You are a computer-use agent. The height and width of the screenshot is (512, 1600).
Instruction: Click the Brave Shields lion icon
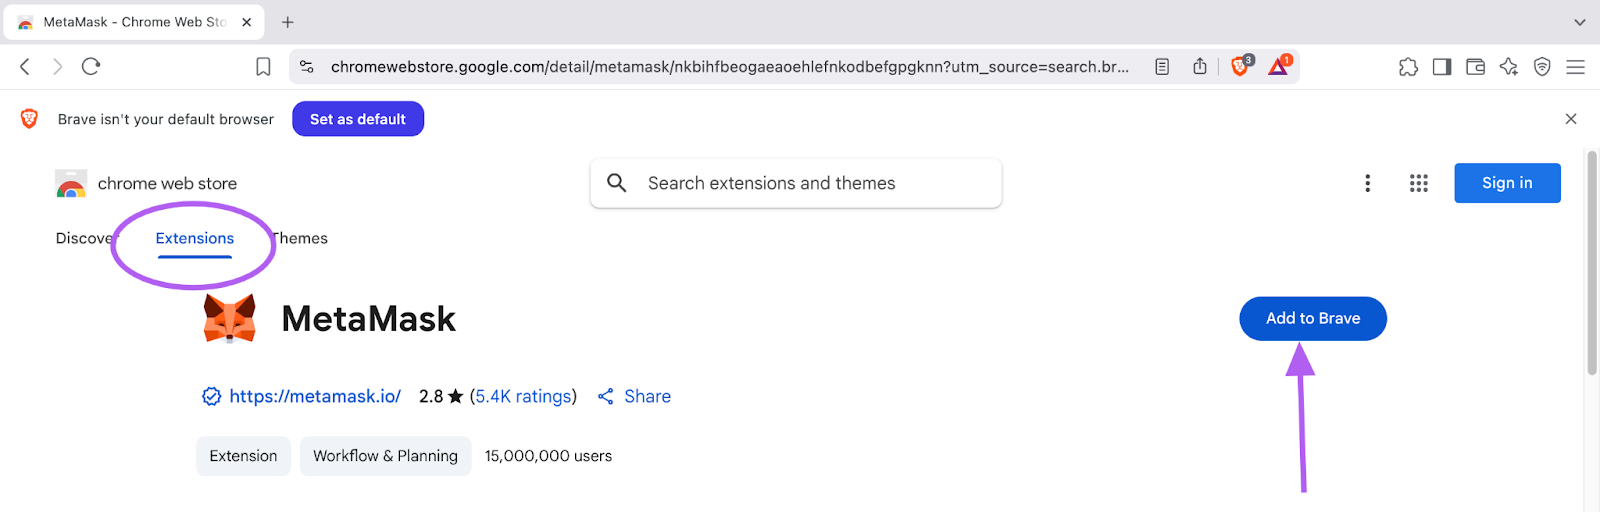[x=1241, y=66]
